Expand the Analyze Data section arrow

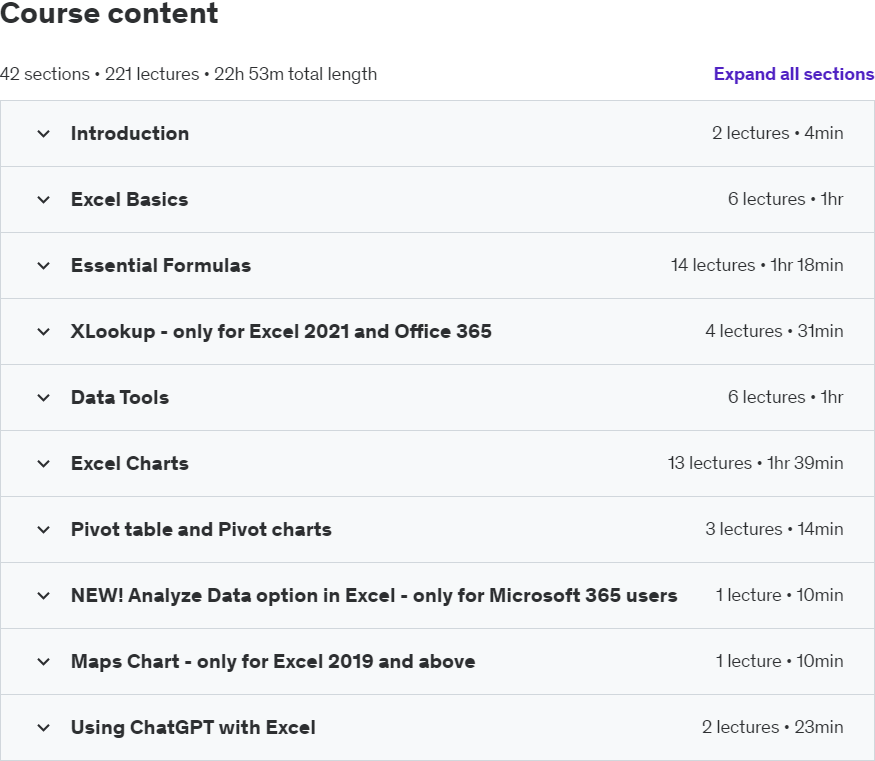pos(43,595)
